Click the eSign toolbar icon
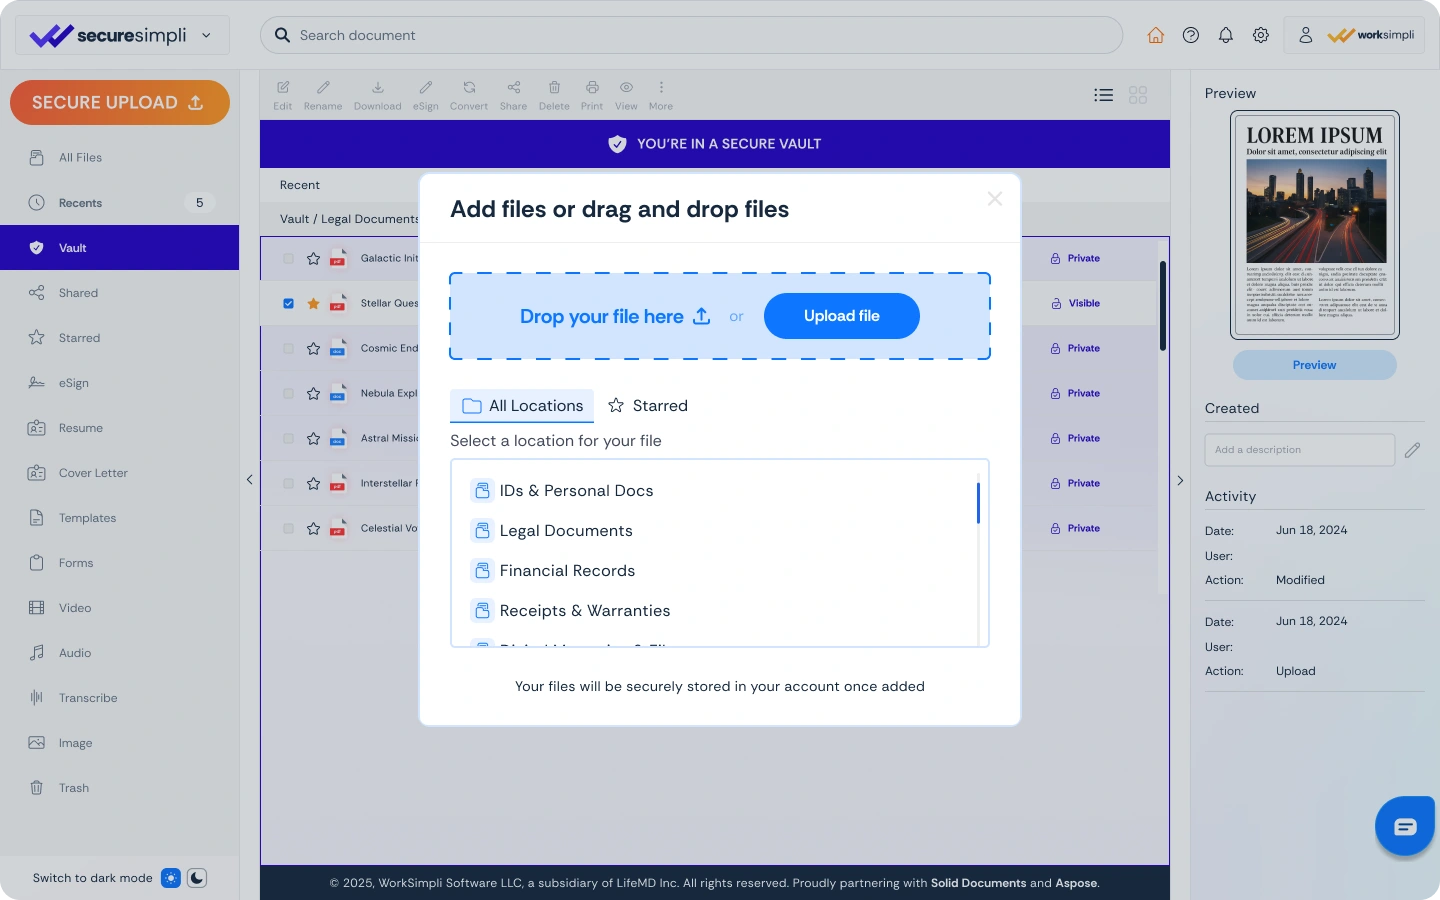Viewport: 1440px width, 900px height. (x=426, y=95)
